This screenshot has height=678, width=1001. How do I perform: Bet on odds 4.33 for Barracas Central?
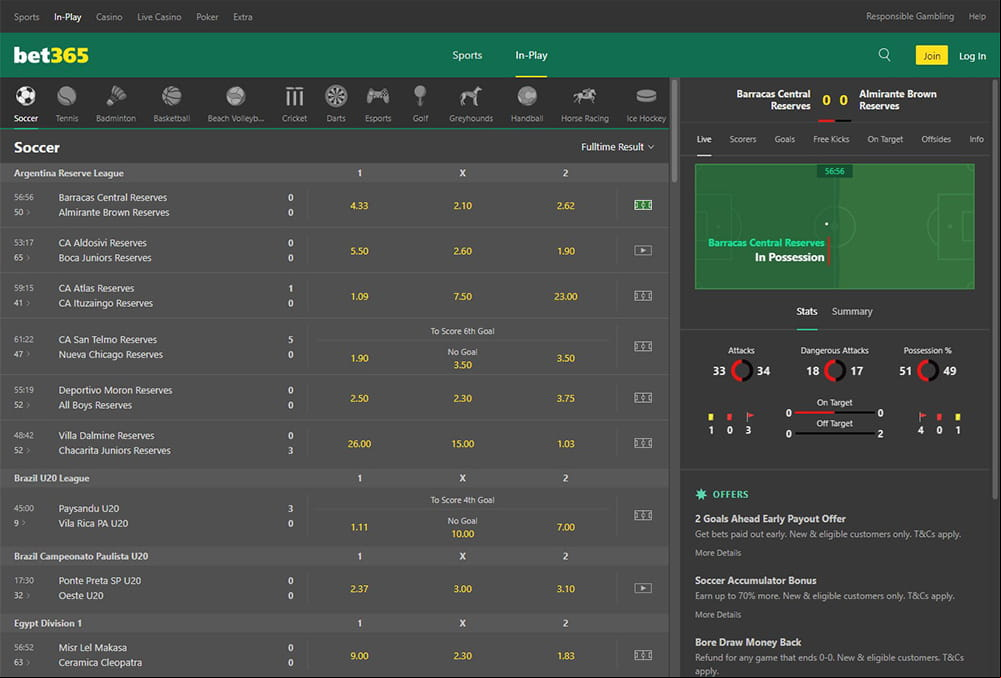point(359,206)
